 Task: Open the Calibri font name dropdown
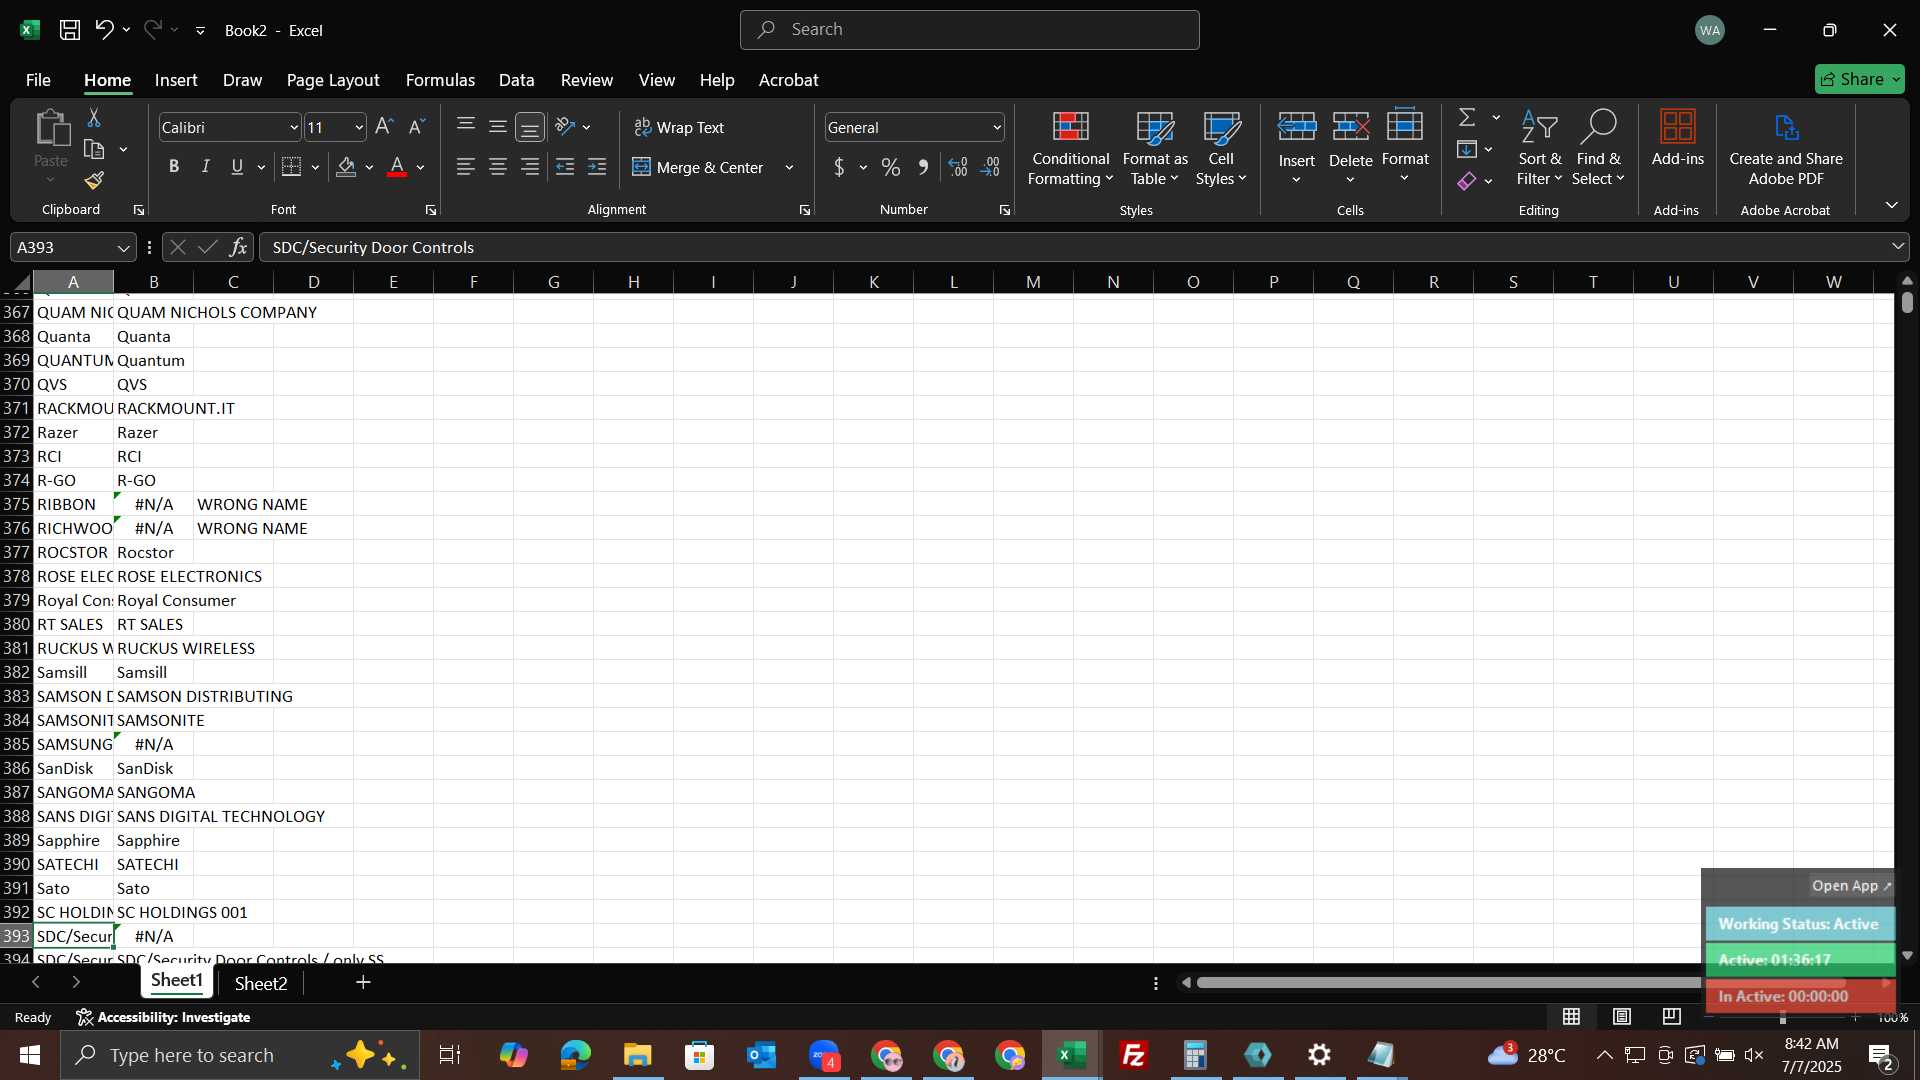[294, 127]
